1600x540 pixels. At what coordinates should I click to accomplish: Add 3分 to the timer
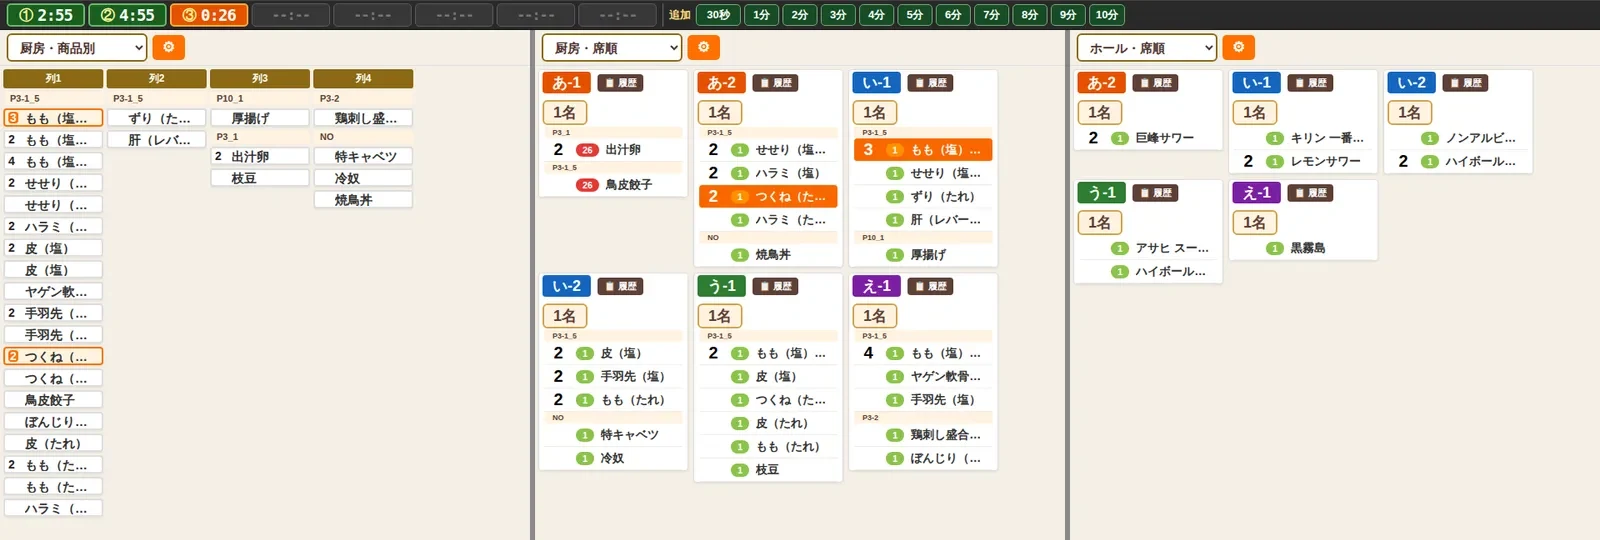pos(838,15)
